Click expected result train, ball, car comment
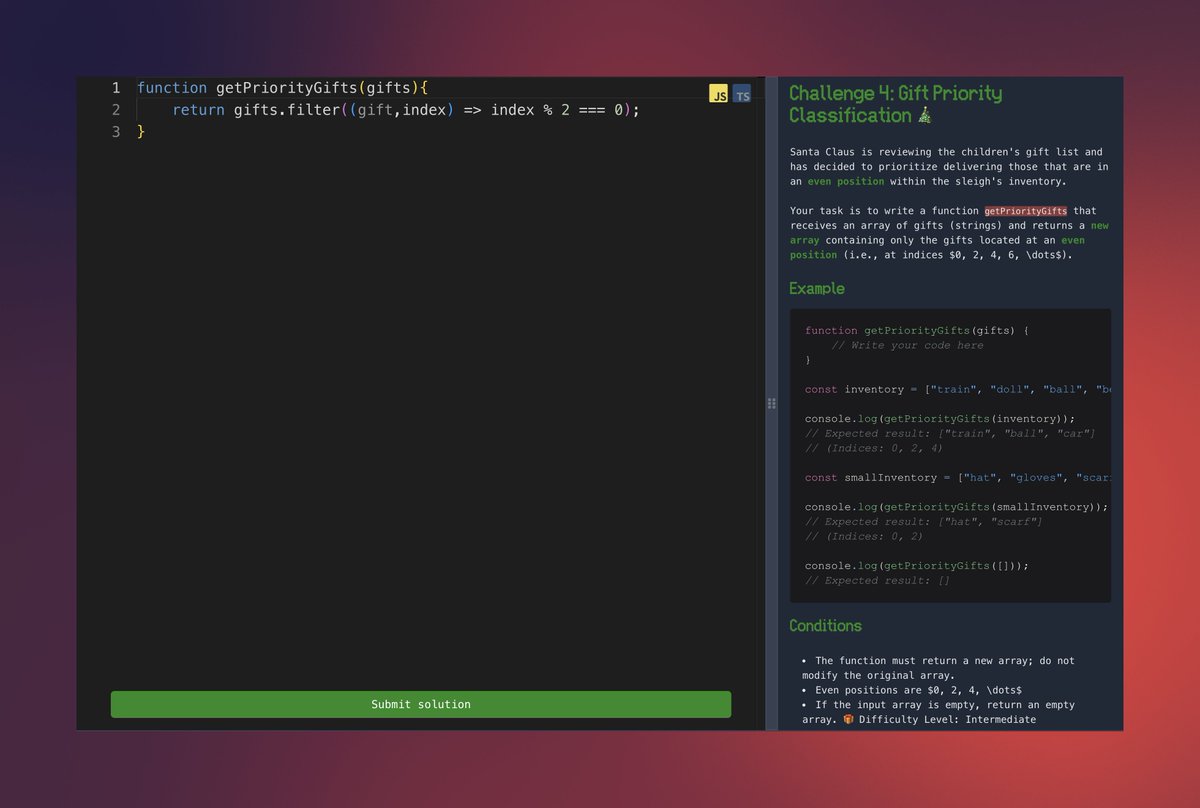 [x=950, y=433]
